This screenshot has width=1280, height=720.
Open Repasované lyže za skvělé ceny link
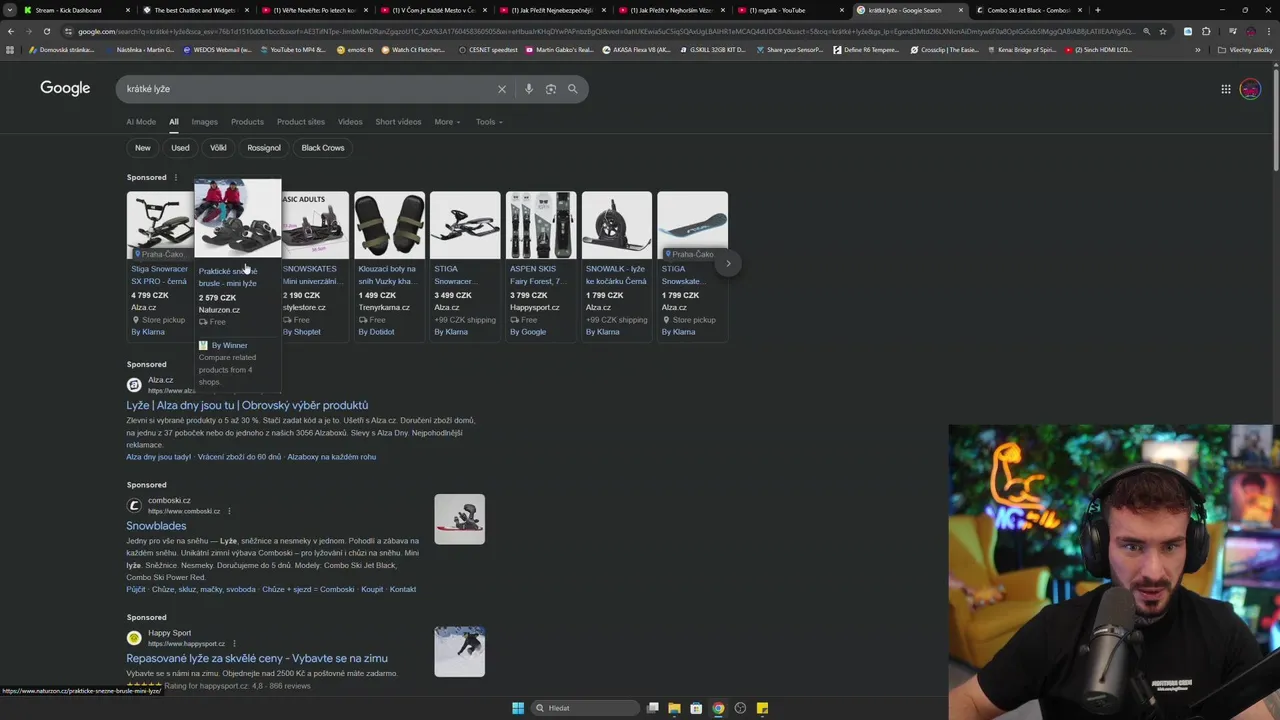257,658
